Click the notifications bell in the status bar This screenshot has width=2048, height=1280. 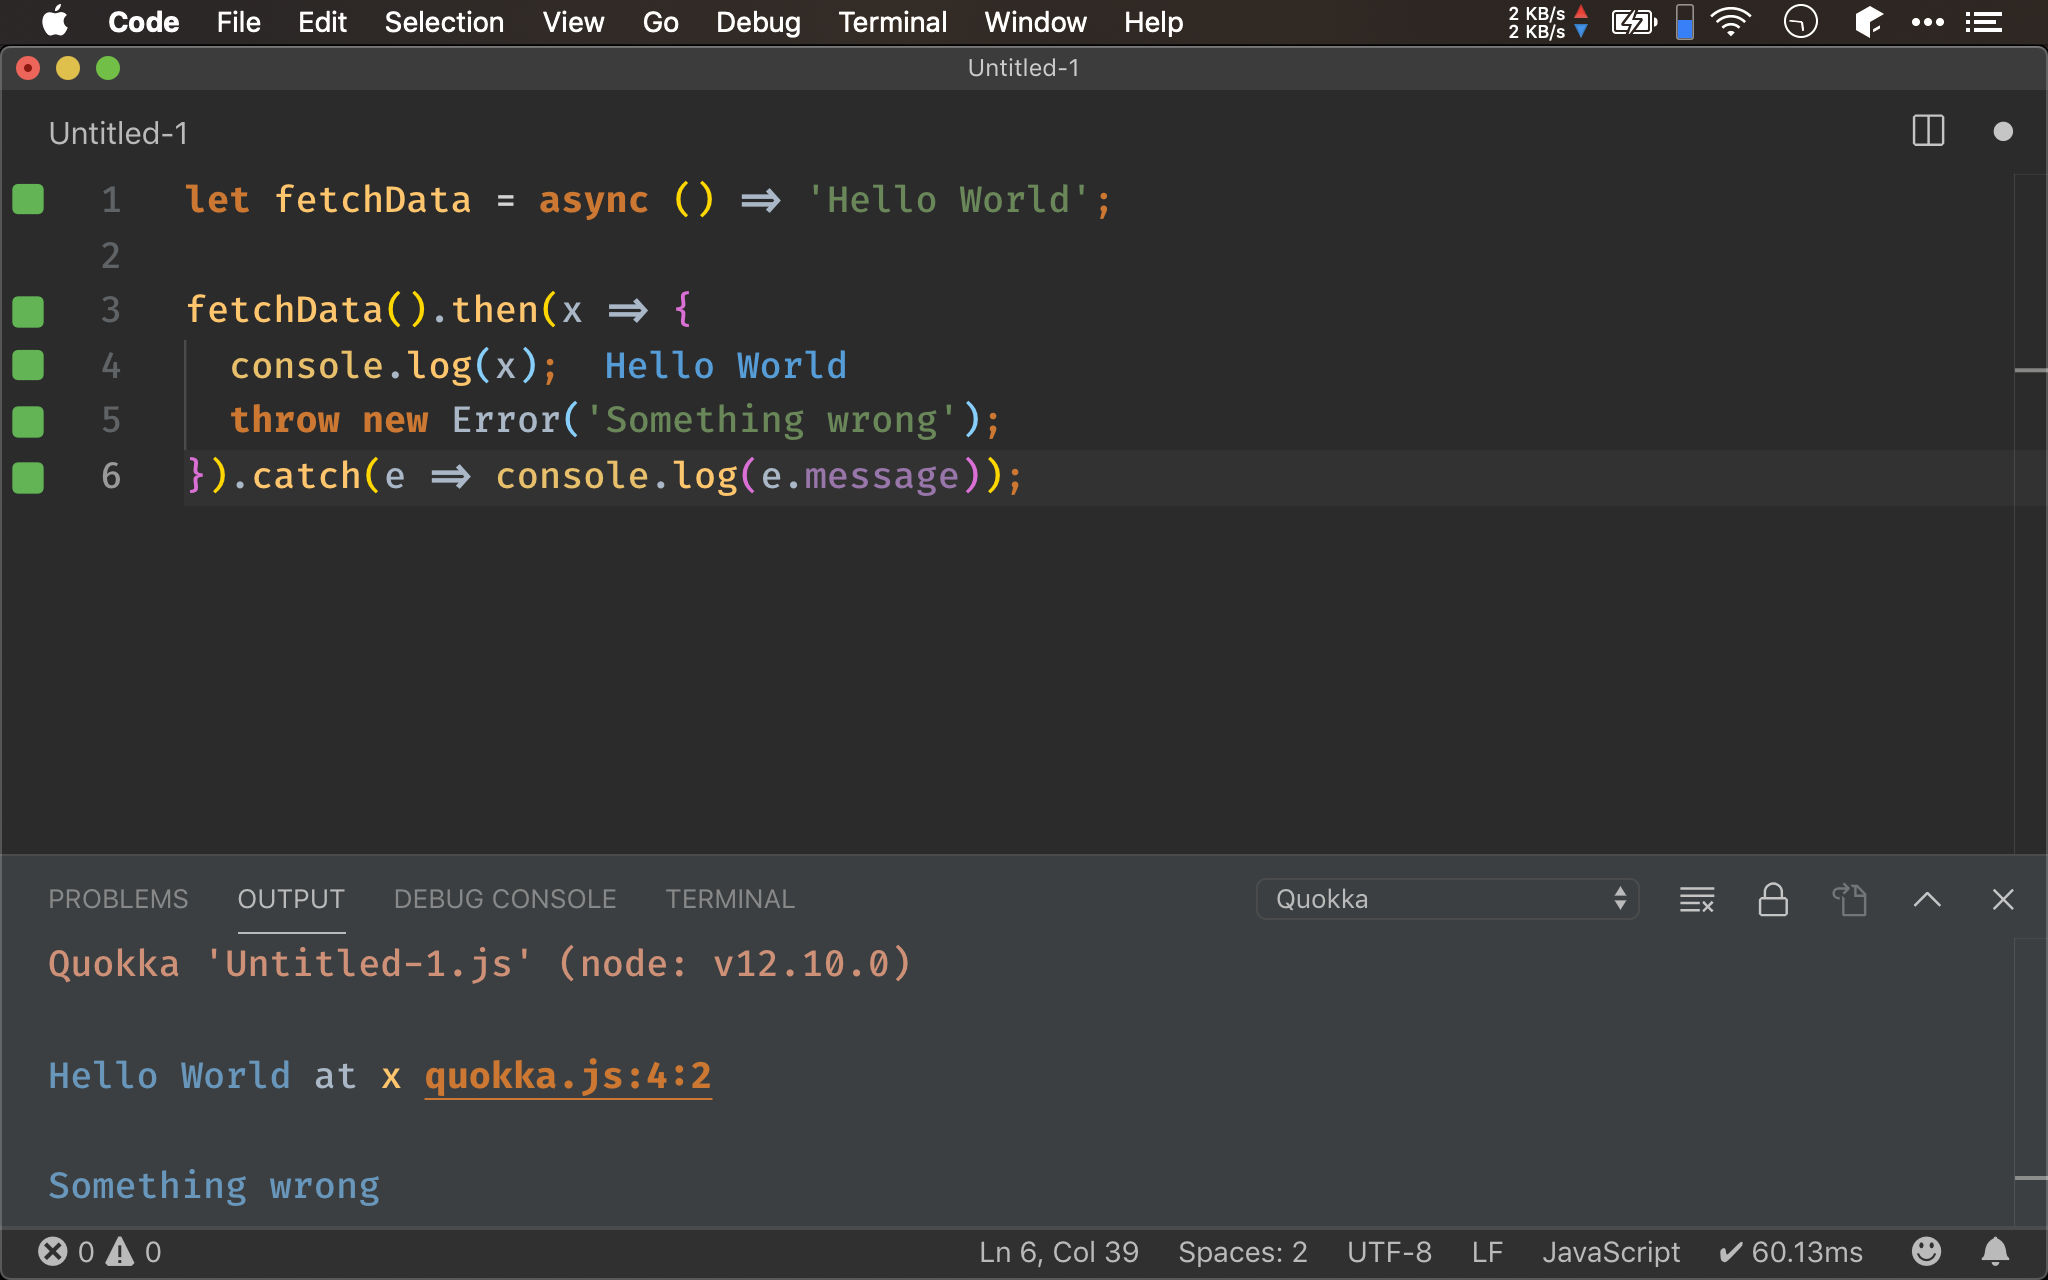pyautogui.click(x=1994, y=1251)
